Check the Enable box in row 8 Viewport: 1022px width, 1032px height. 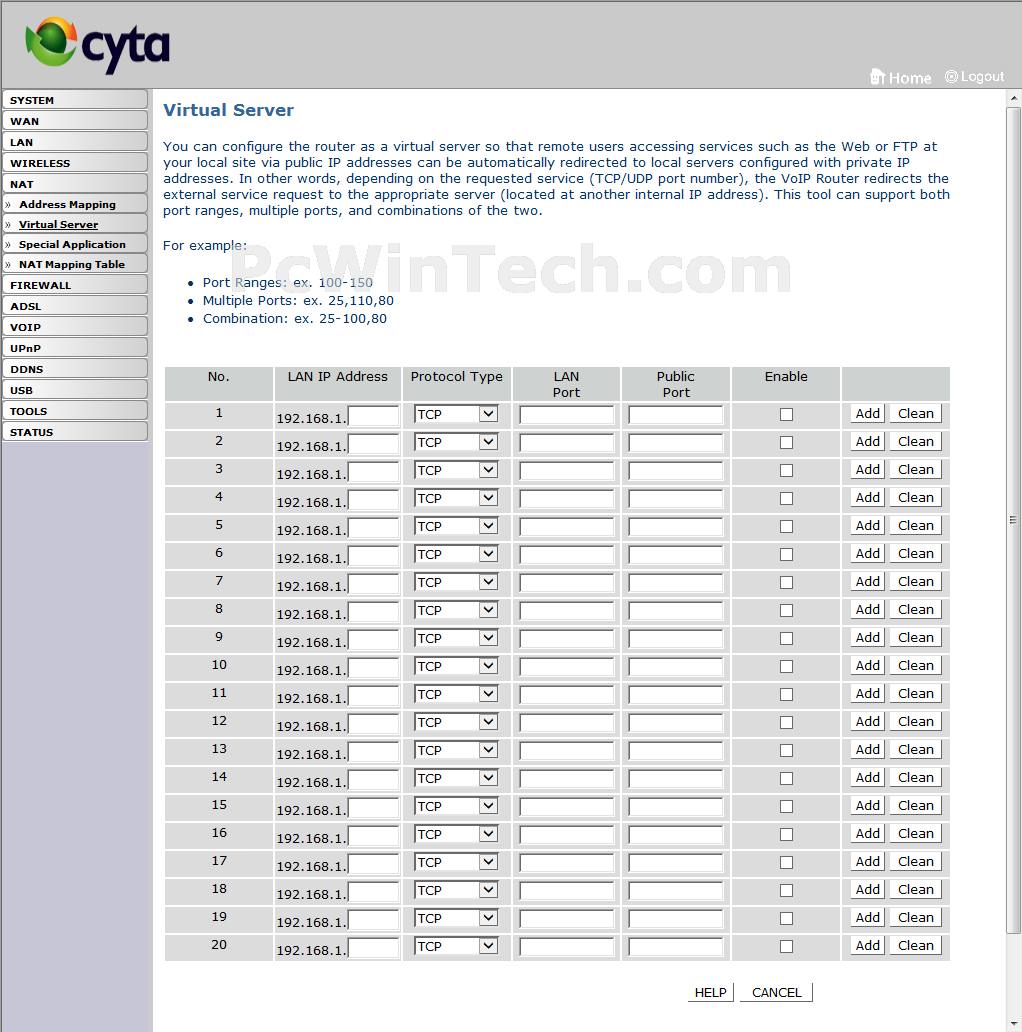click(x=786, y=611)
